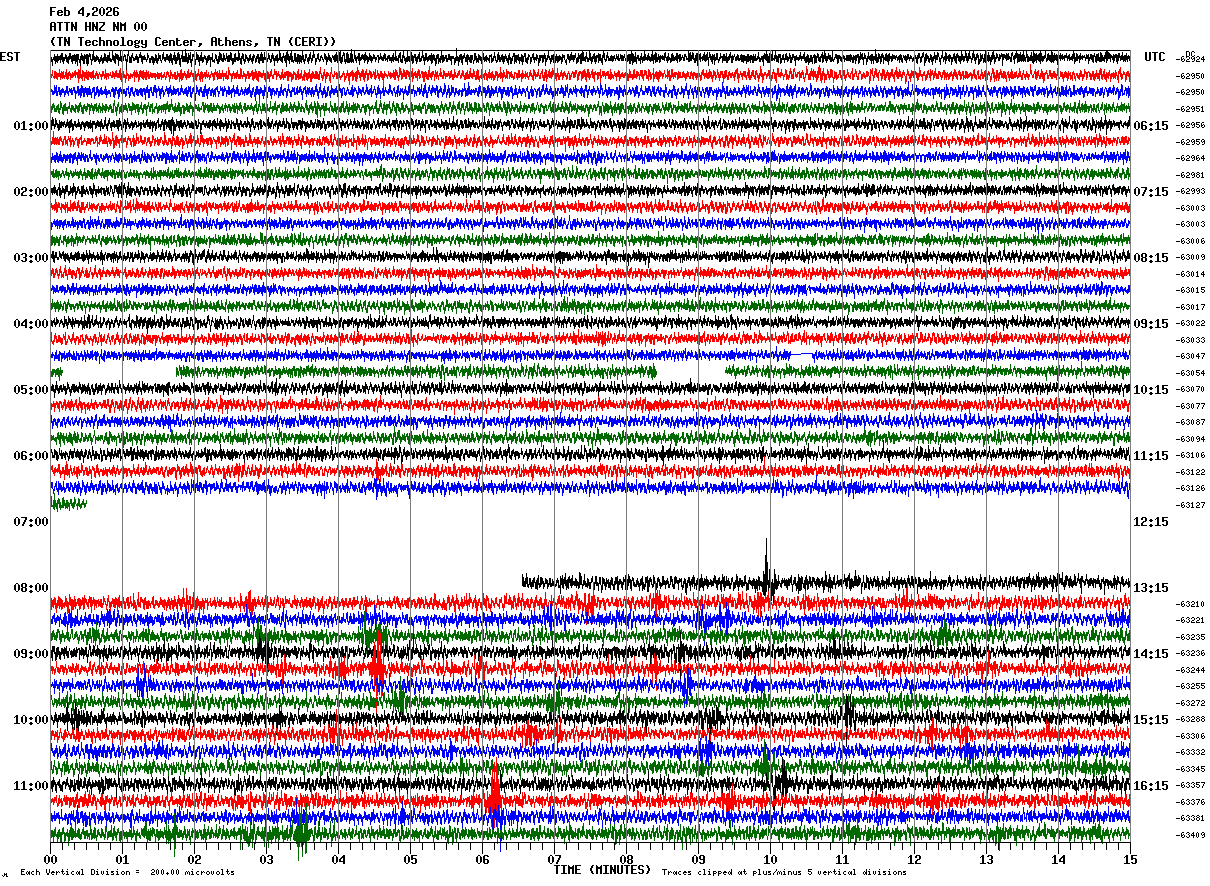This screenshot has width=1210, height=886.
Task: Click the -63357 DC offset value
Action: tap(1191, 785)
